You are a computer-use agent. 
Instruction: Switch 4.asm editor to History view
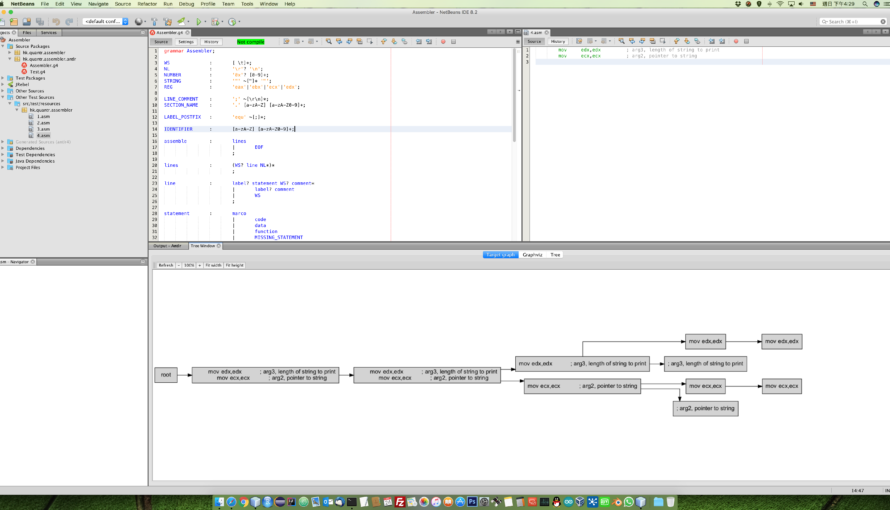click(x=557, y=41)
